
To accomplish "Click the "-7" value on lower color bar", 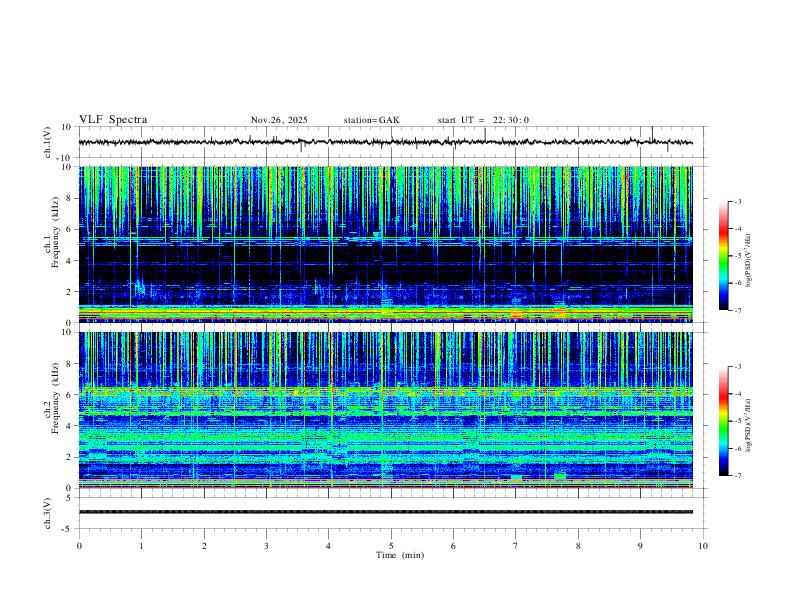I will coord(737,475).
